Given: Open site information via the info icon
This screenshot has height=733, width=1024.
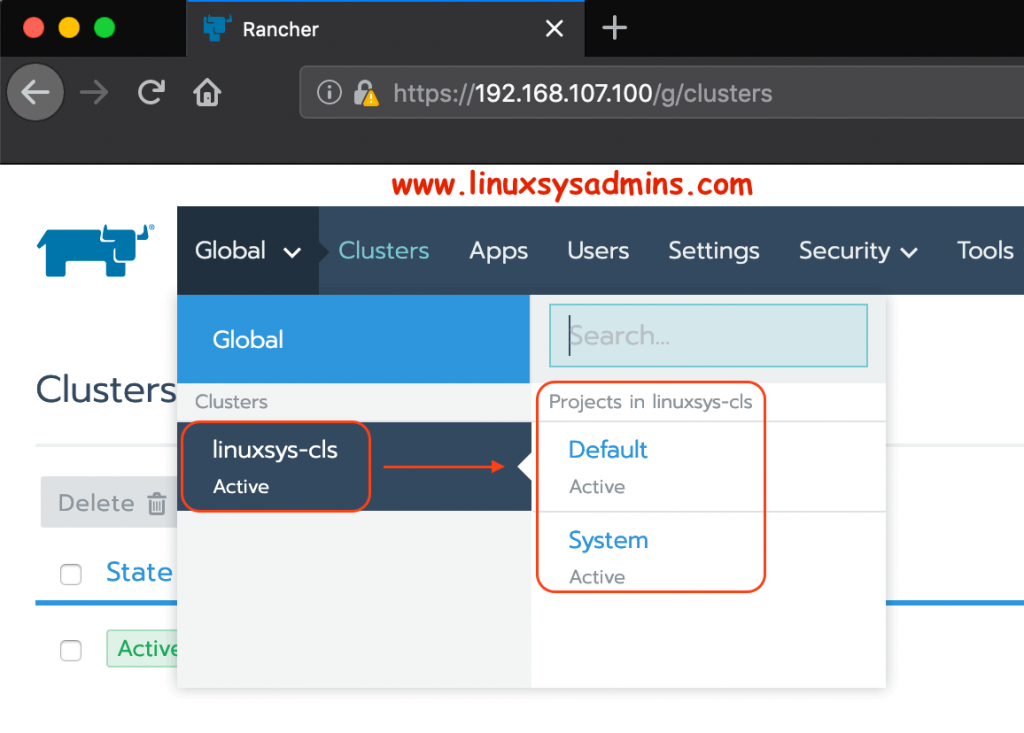Looking at the screenshot, I should point(329,93).
